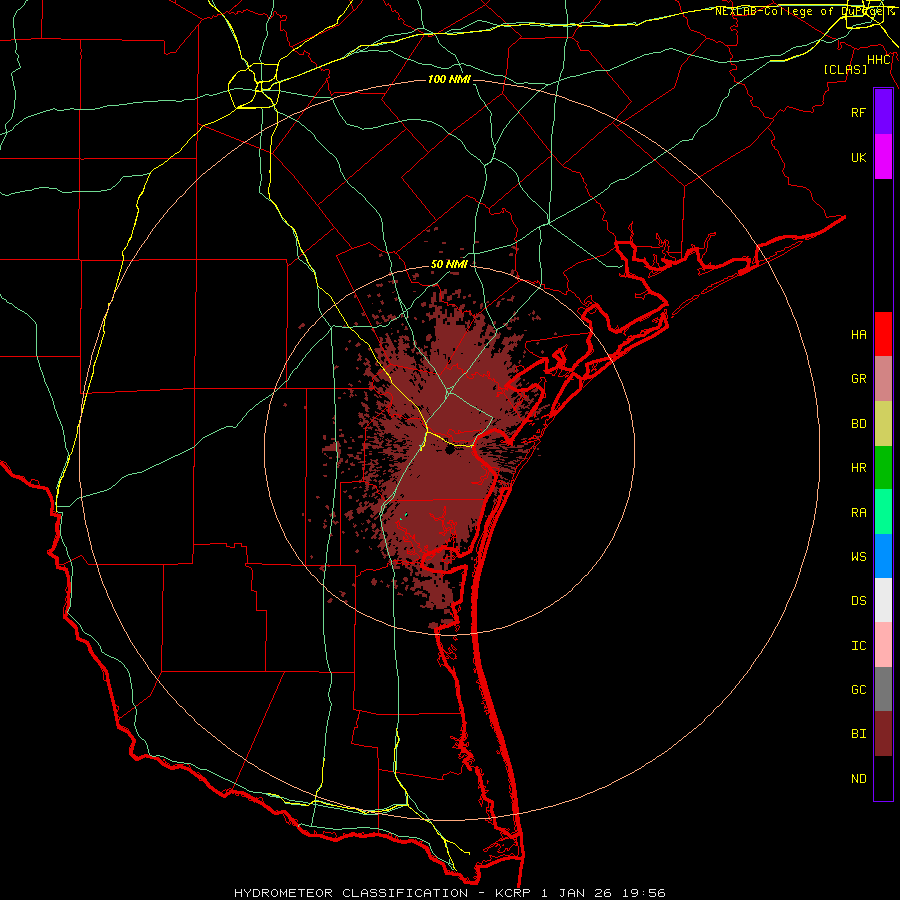The height and width of the screenshot is (900, 900).
Task: Click the ND legend label
Action: point(858,778)
